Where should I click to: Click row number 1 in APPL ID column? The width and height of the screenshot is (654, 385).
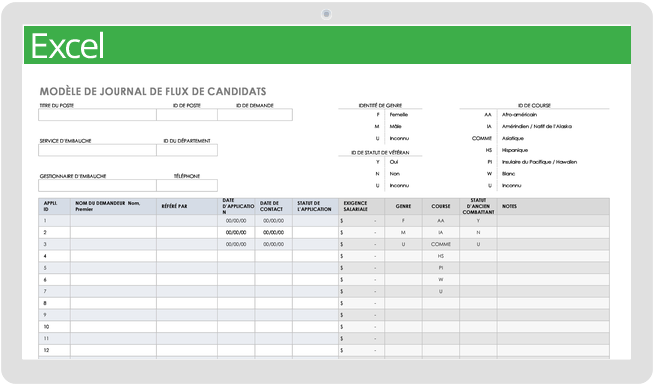click(x=54, y=221)
